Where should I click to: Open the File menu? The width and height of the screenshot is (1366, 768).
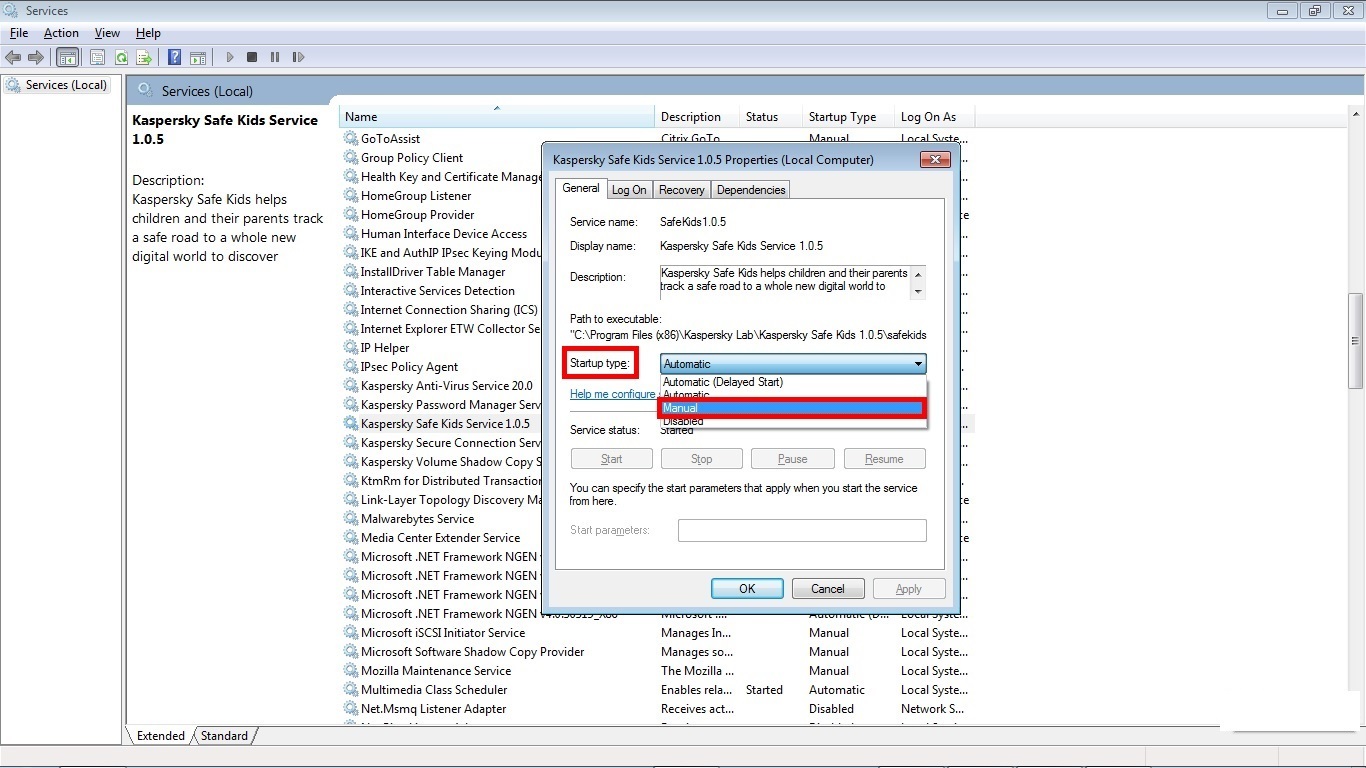(x=18, y=33)
